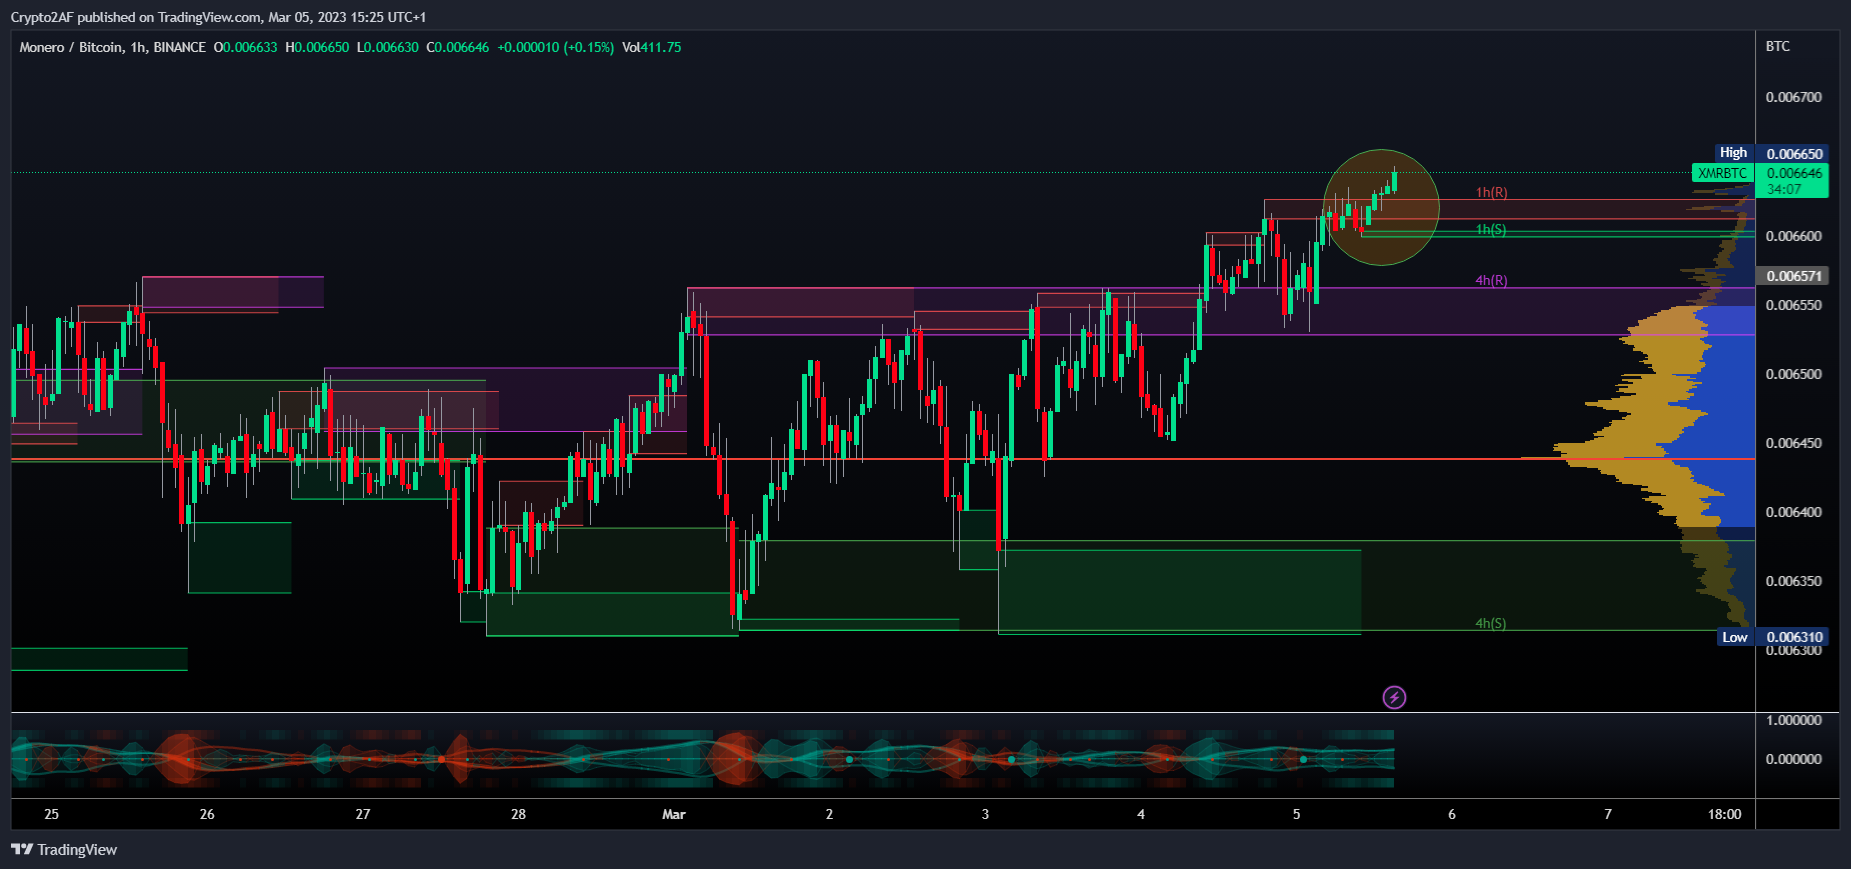Click the 0.006700 price axis label
Screen dimensions: 1851x869
pos(1794,97)
